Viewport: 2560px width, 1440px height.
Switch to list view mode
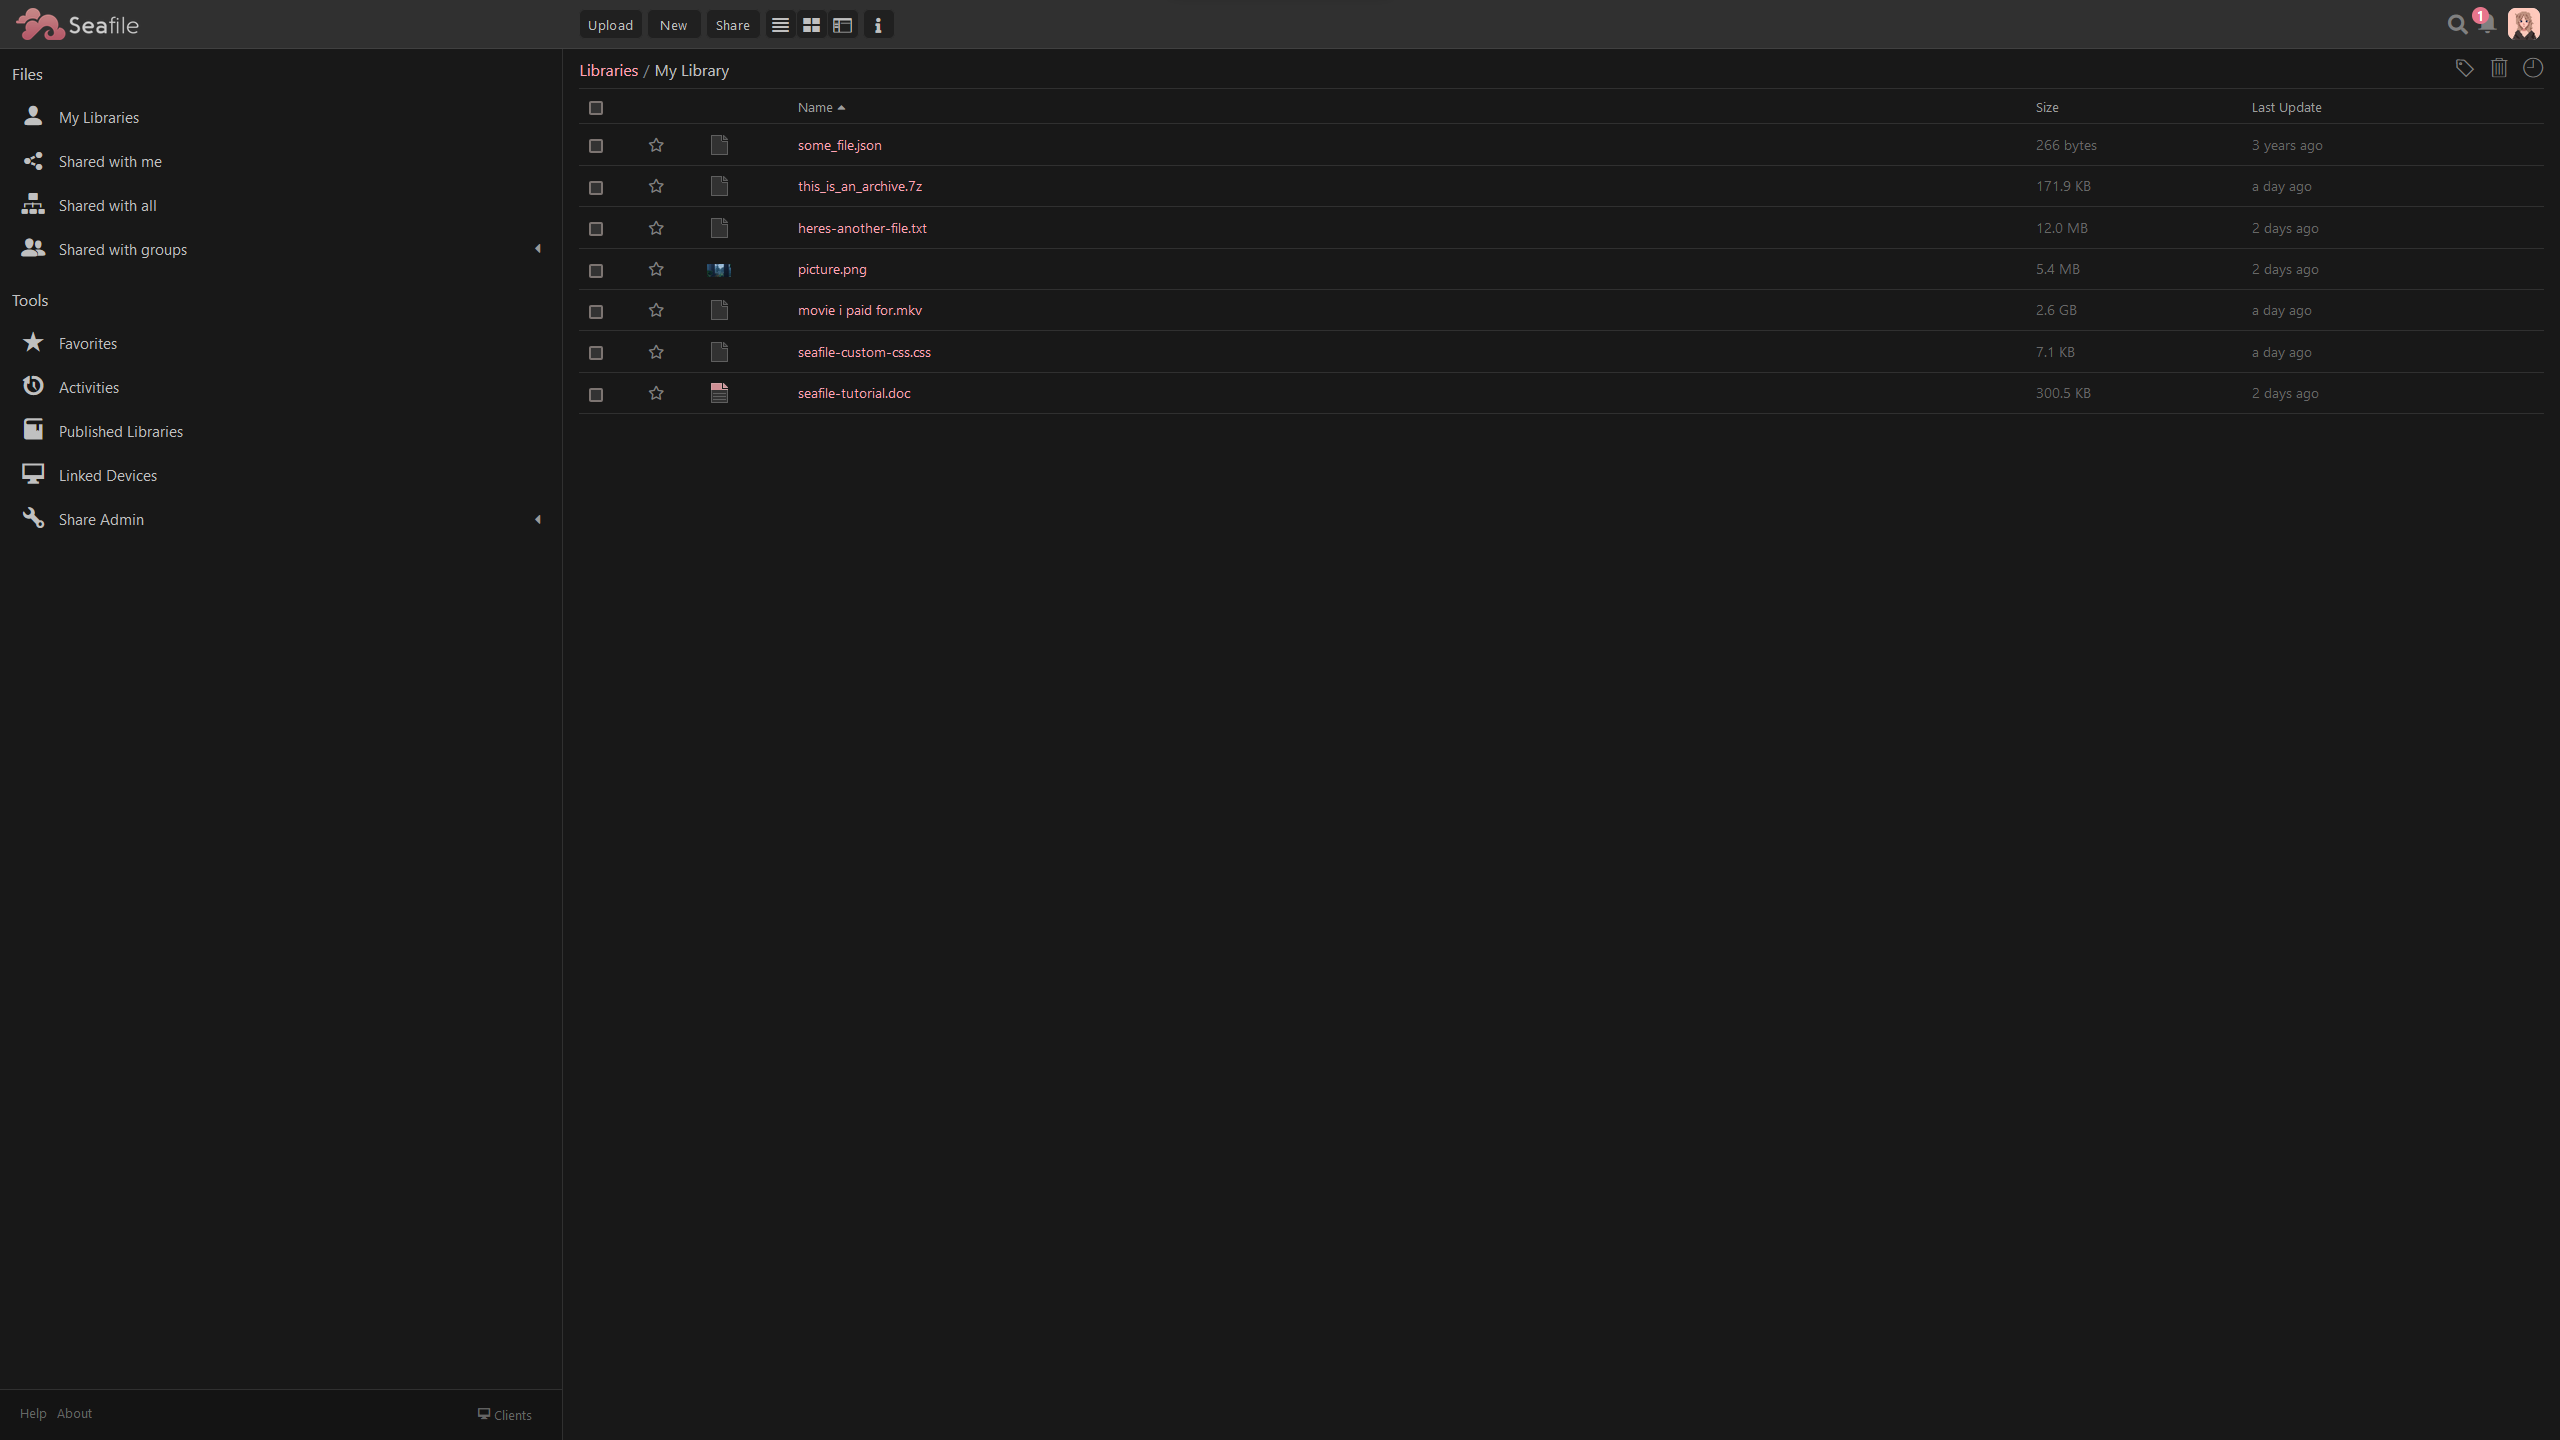coord(780,25)
